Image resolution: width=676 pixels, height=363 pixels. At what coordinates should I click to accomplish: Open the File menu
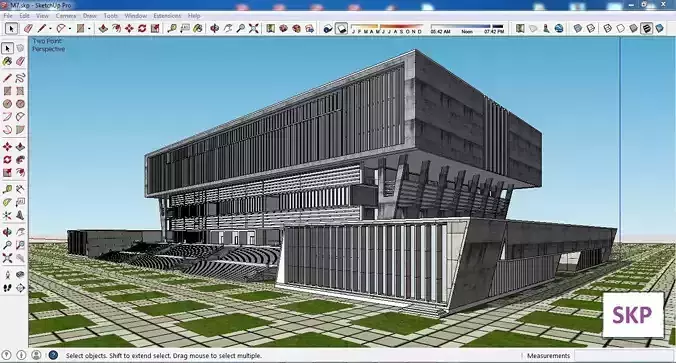coord(8,16)
